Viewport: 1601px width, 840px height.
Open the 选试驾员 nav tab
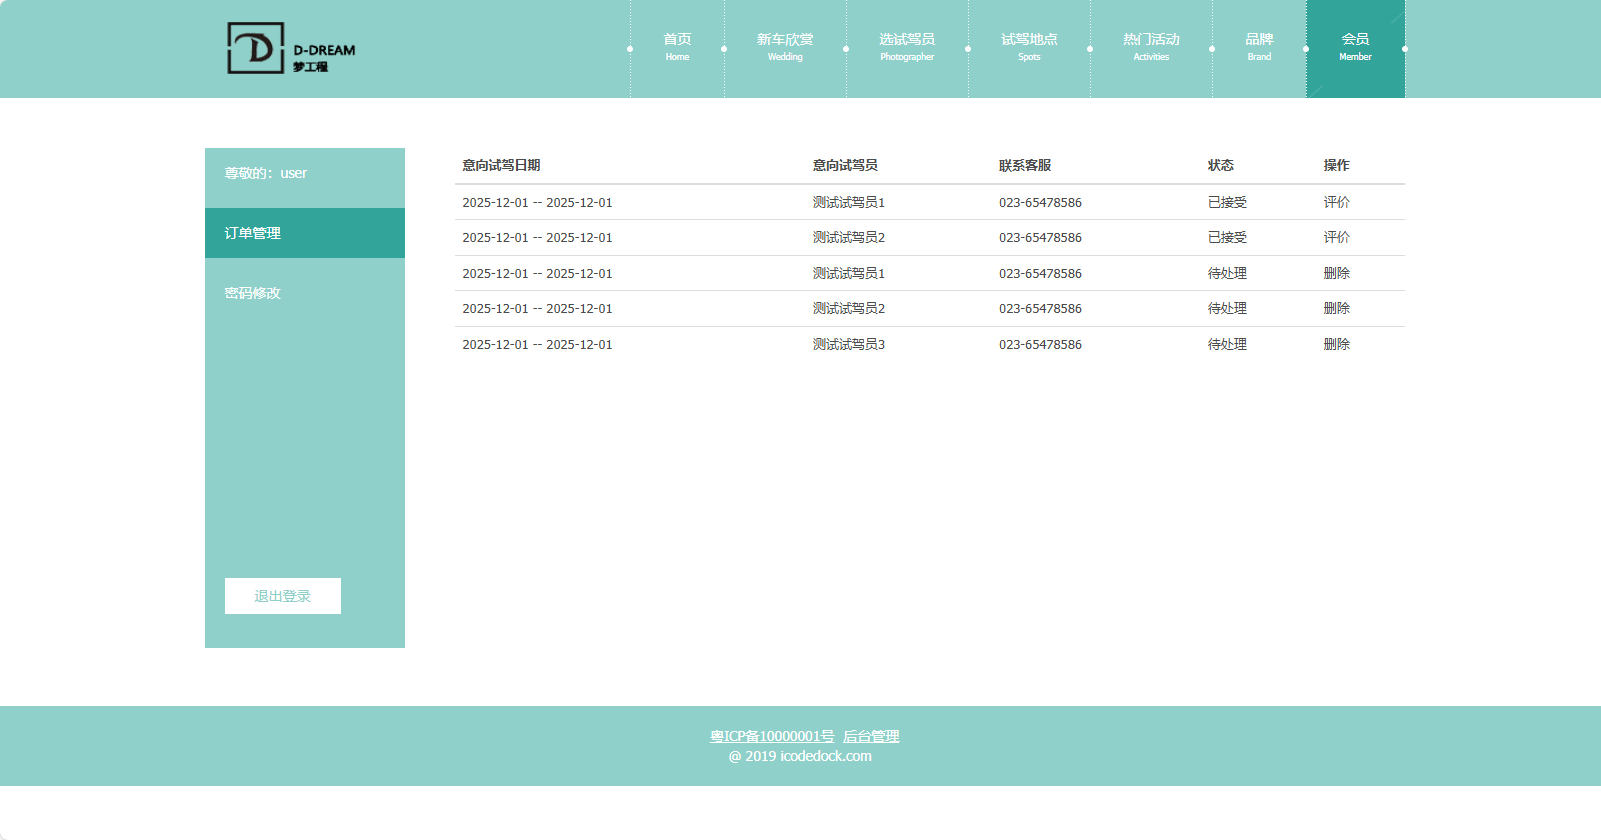[907, 48]
